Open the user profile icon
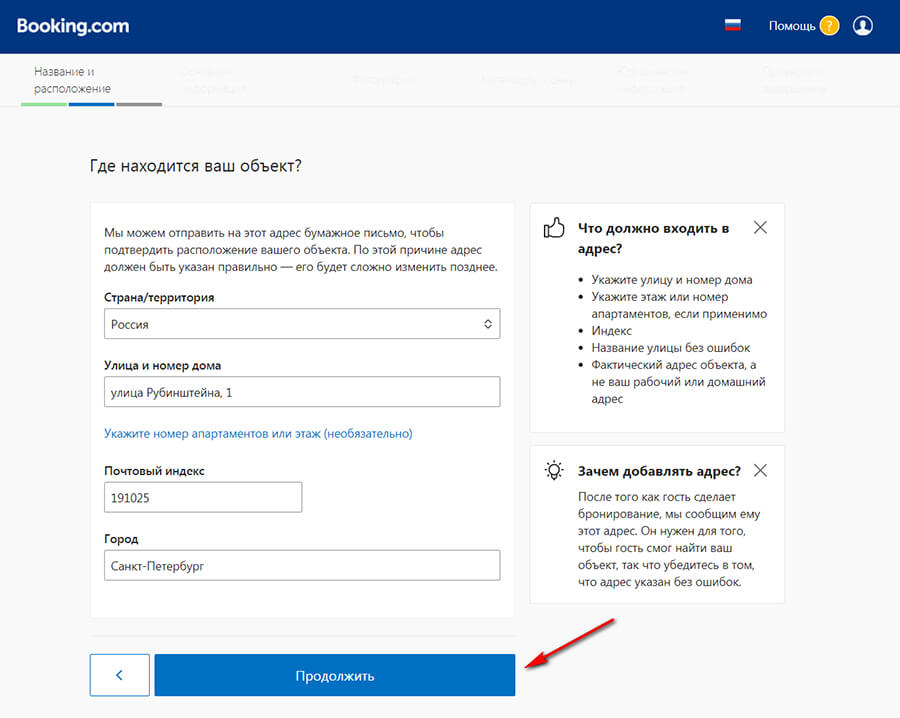The width and height of the screenshot is (900, 718). point(863,26)
